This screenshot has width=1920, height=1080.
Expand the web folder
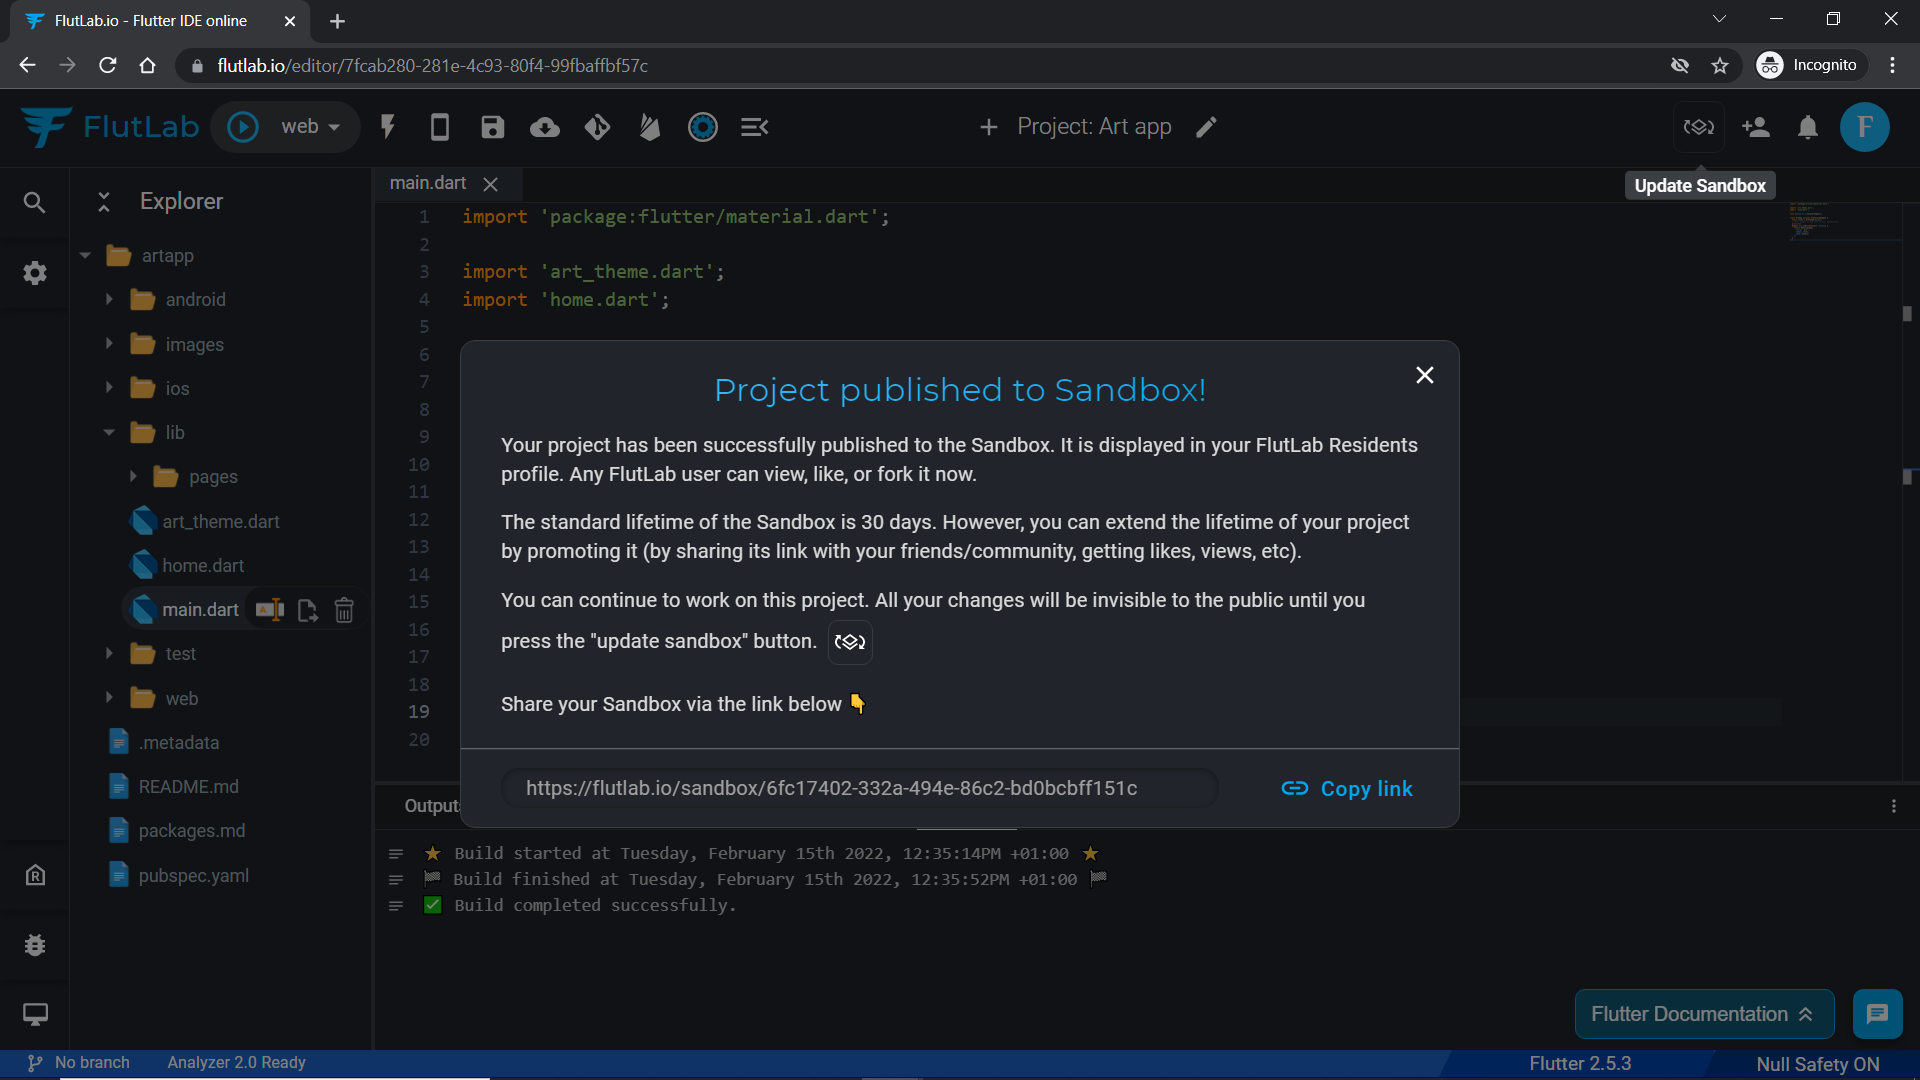109,698
